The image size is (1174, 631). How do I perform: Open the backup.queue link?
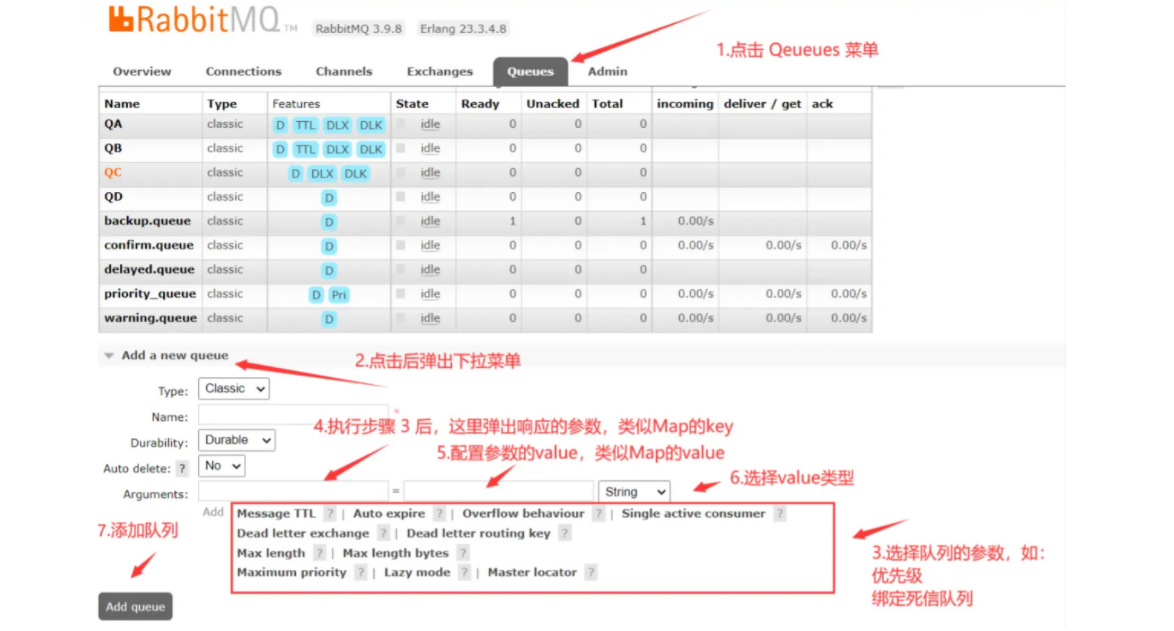point(147,222)
